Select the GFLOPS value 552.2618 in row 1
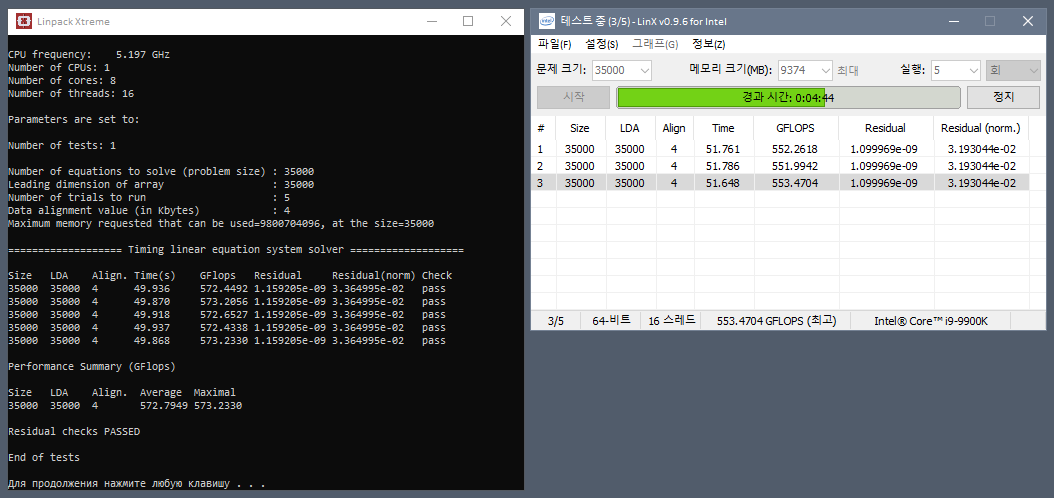Image resolution: width=1054 pixels, height=498 pixels. [x=795, y=149]
